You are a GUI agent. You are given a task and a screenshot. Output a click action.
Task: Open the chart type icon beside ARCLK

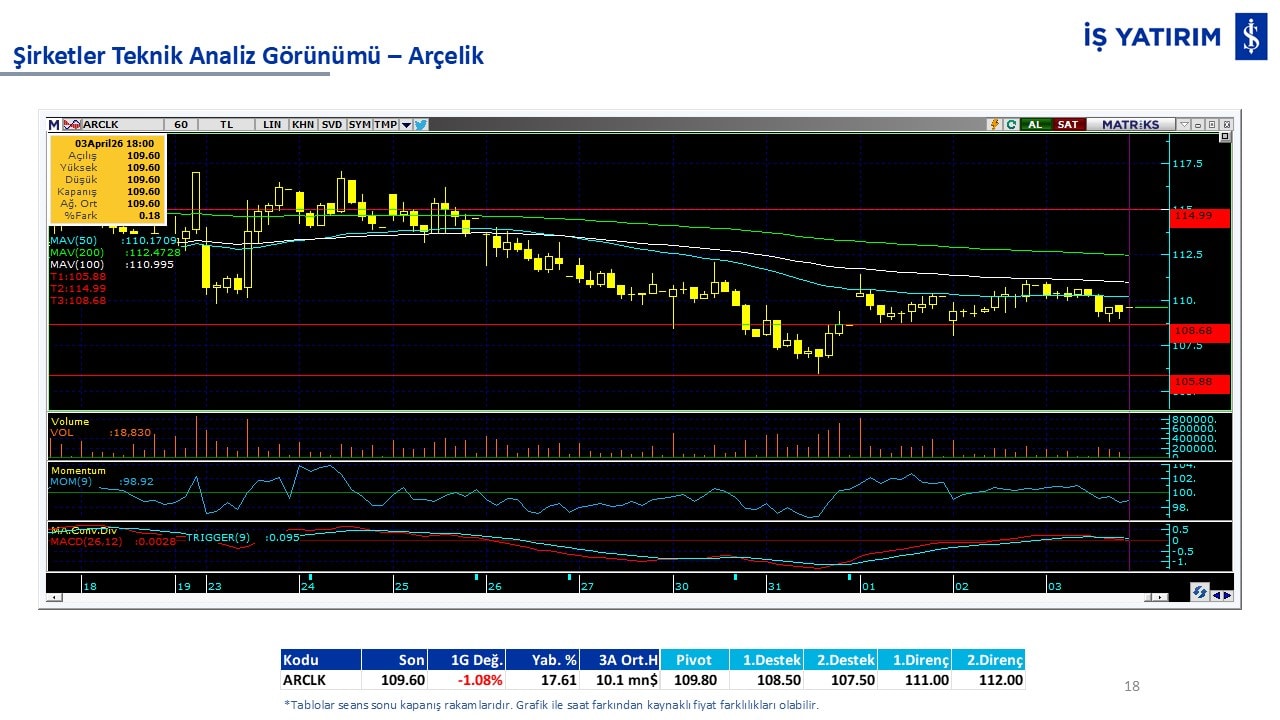tap(71, 125)
